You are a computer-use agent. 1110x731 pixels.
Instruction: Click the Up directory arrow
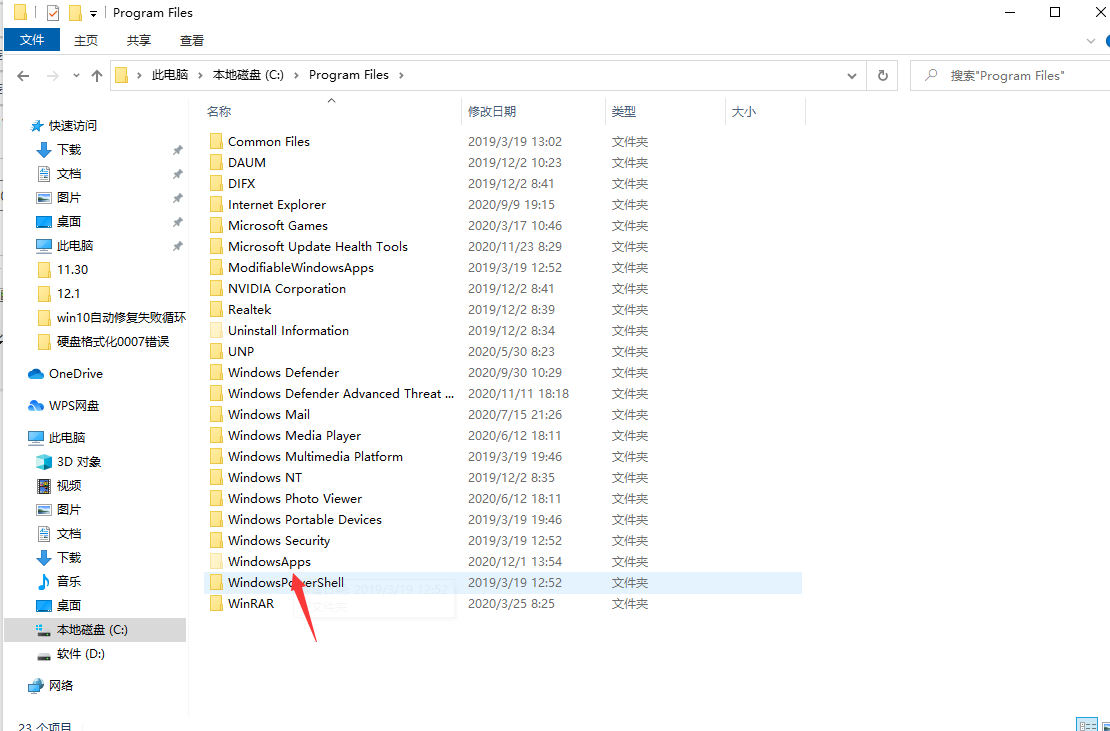coord(97,75)
